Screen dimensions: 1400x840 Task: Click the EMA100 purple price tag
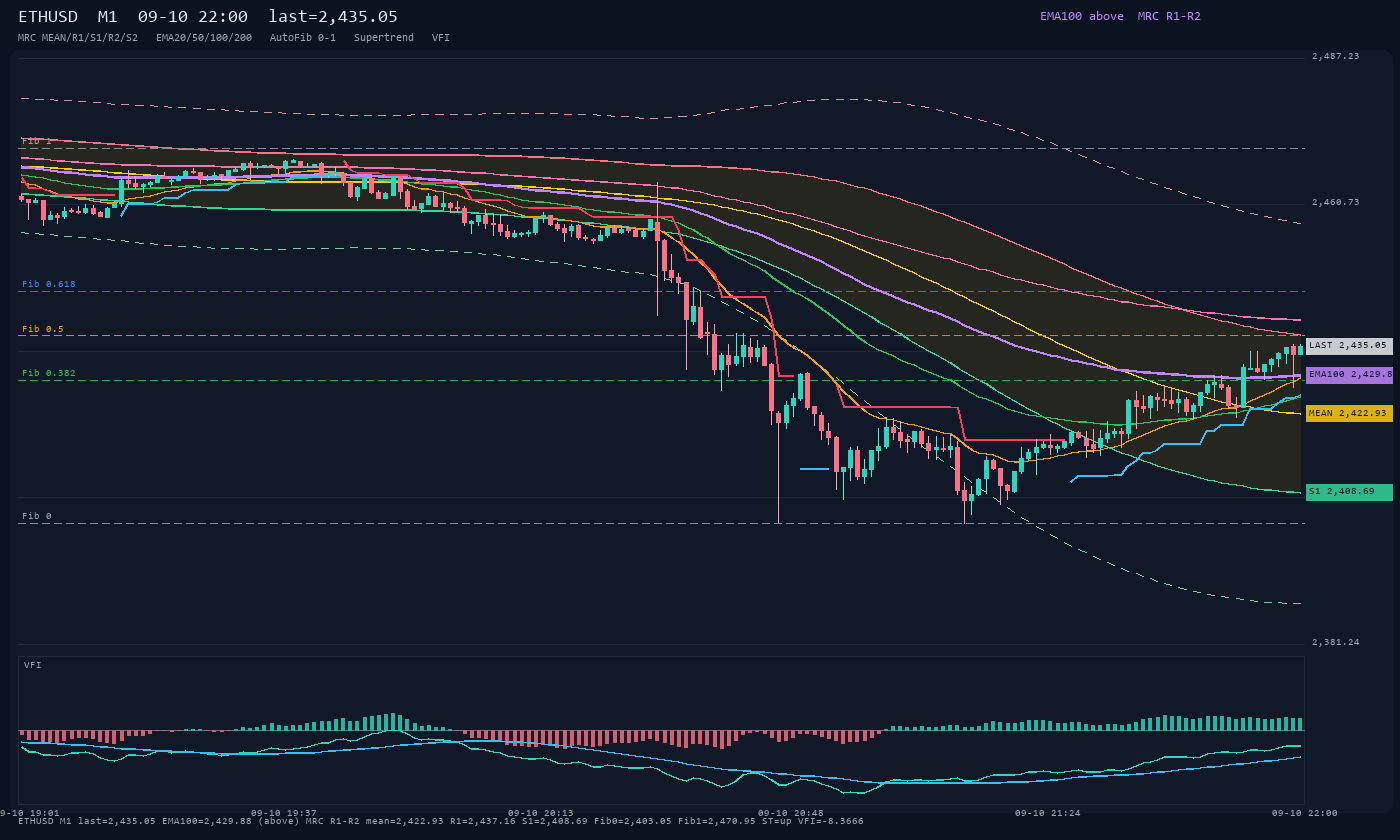(x=1349, y=375)
